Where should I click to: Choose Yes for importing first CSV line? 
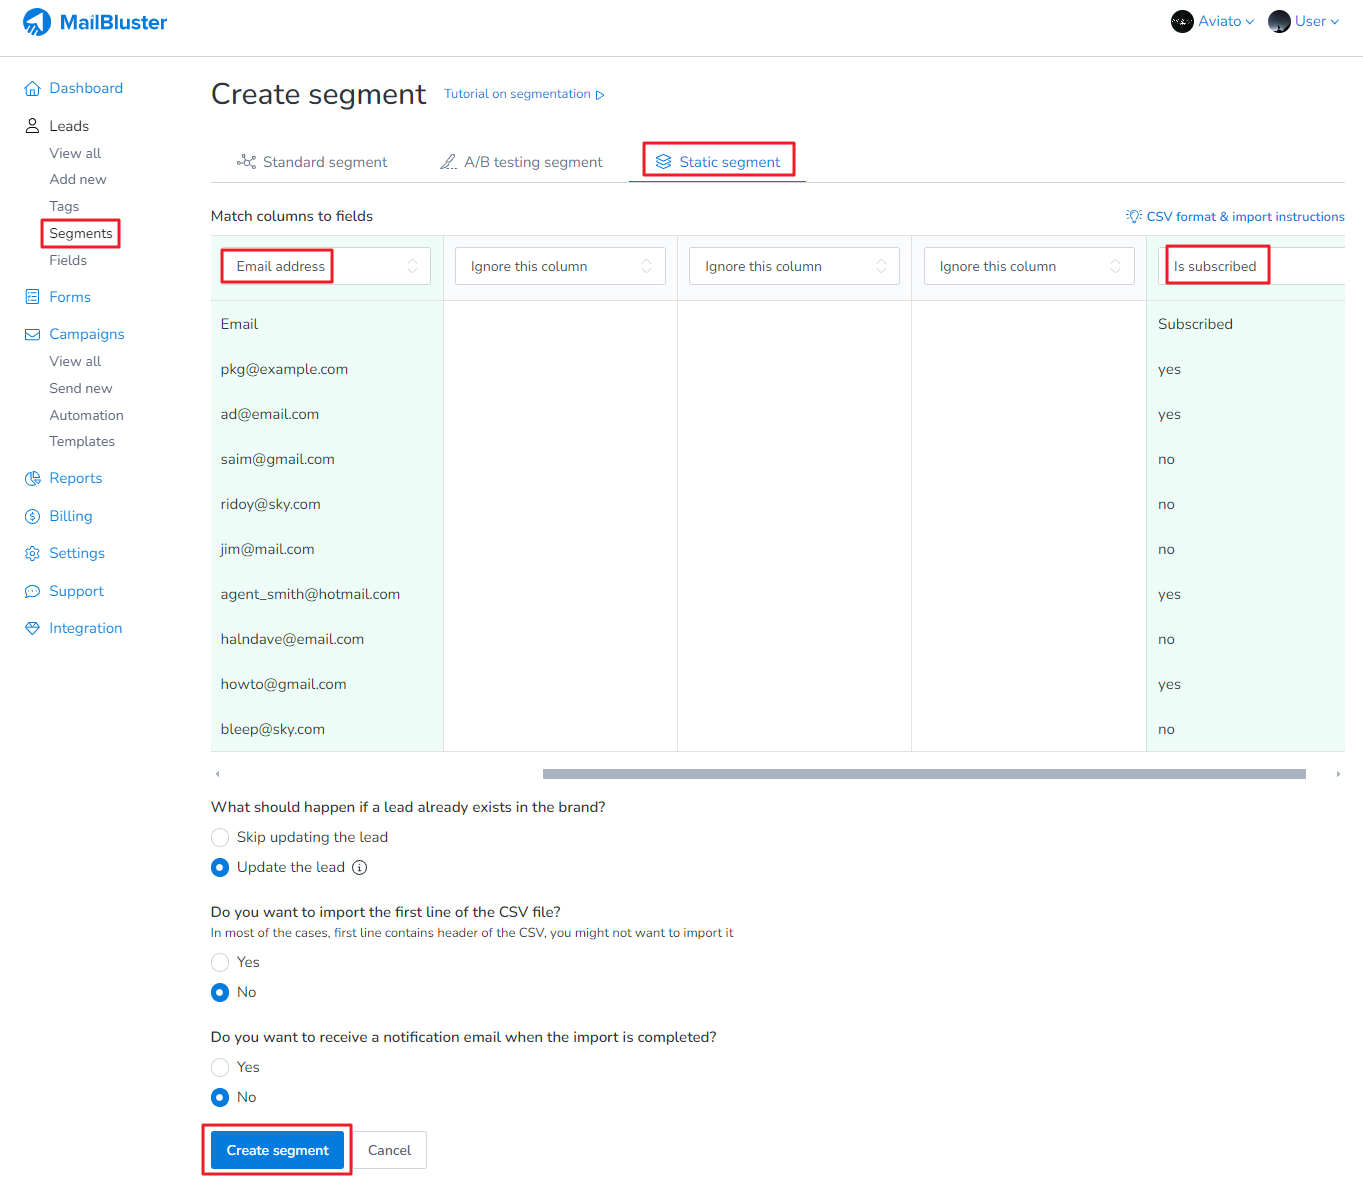(x=220, y=963)
